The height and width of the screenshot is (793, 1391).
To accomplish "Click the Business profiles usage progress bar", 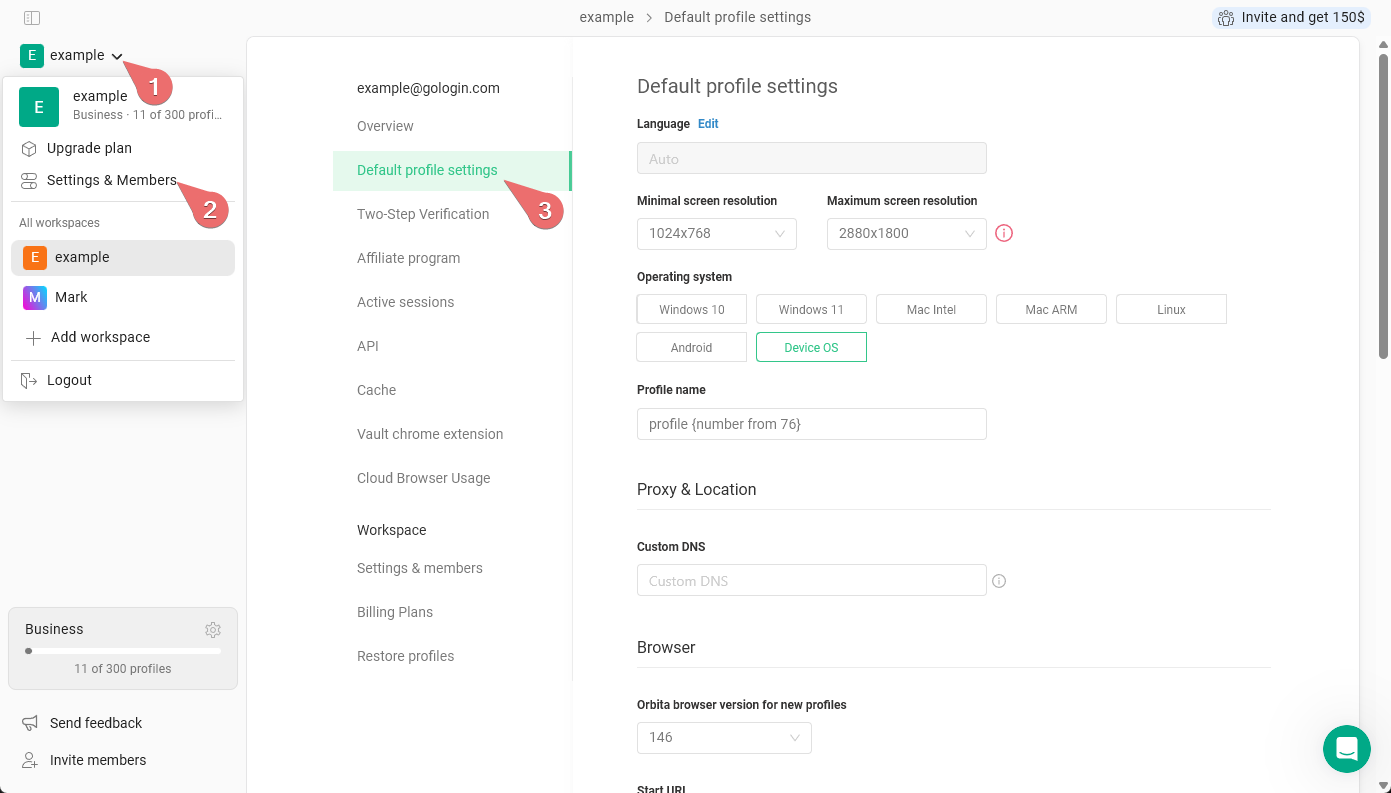I will (123, 651).
